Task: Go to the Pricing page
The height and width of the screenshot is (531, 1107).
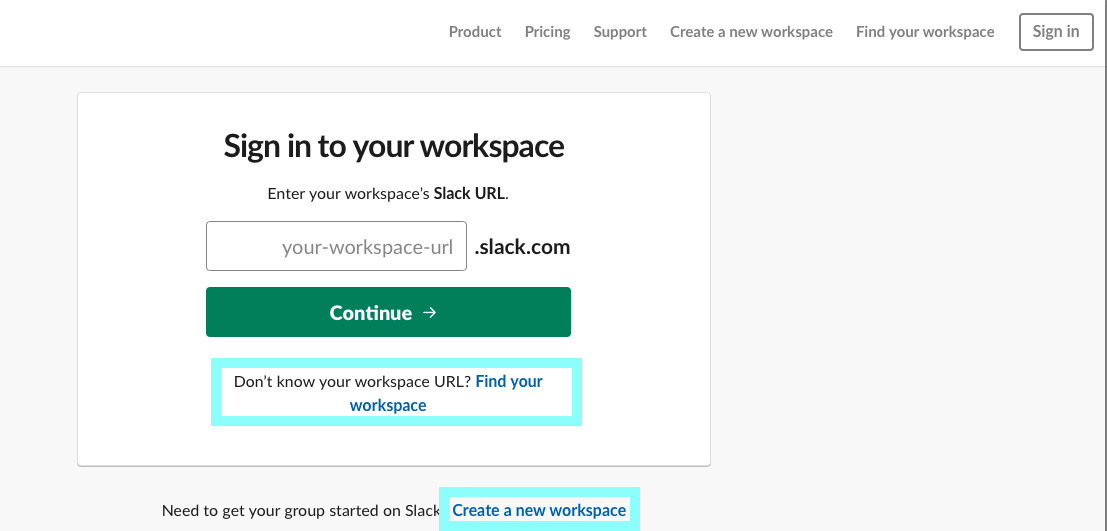Action: (547, 32)
